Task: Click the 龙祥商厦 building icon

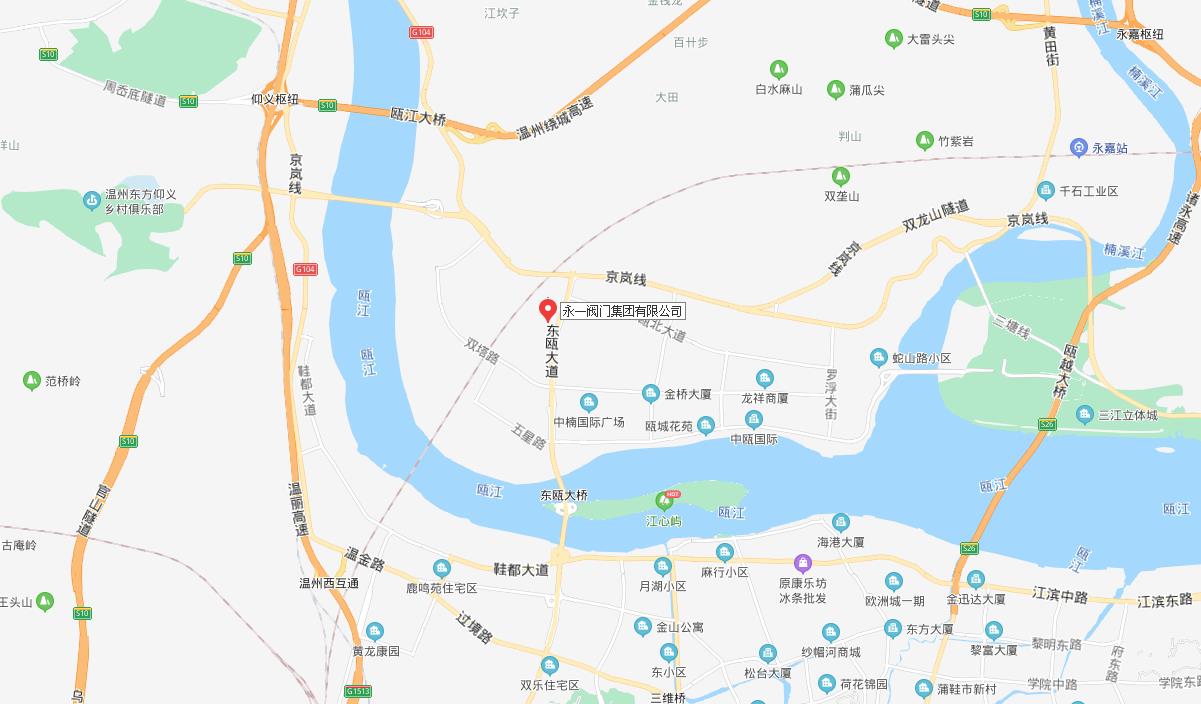Action: coord(765,378)
